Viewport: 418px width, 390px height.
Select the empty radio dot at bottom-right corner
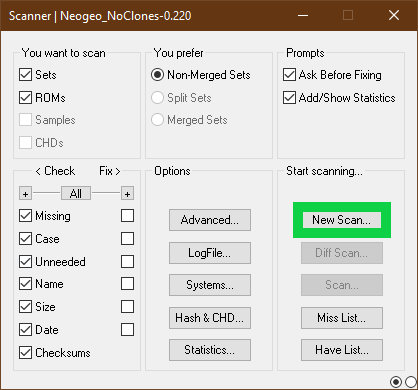pyautogui.click(x=411, y=382)
